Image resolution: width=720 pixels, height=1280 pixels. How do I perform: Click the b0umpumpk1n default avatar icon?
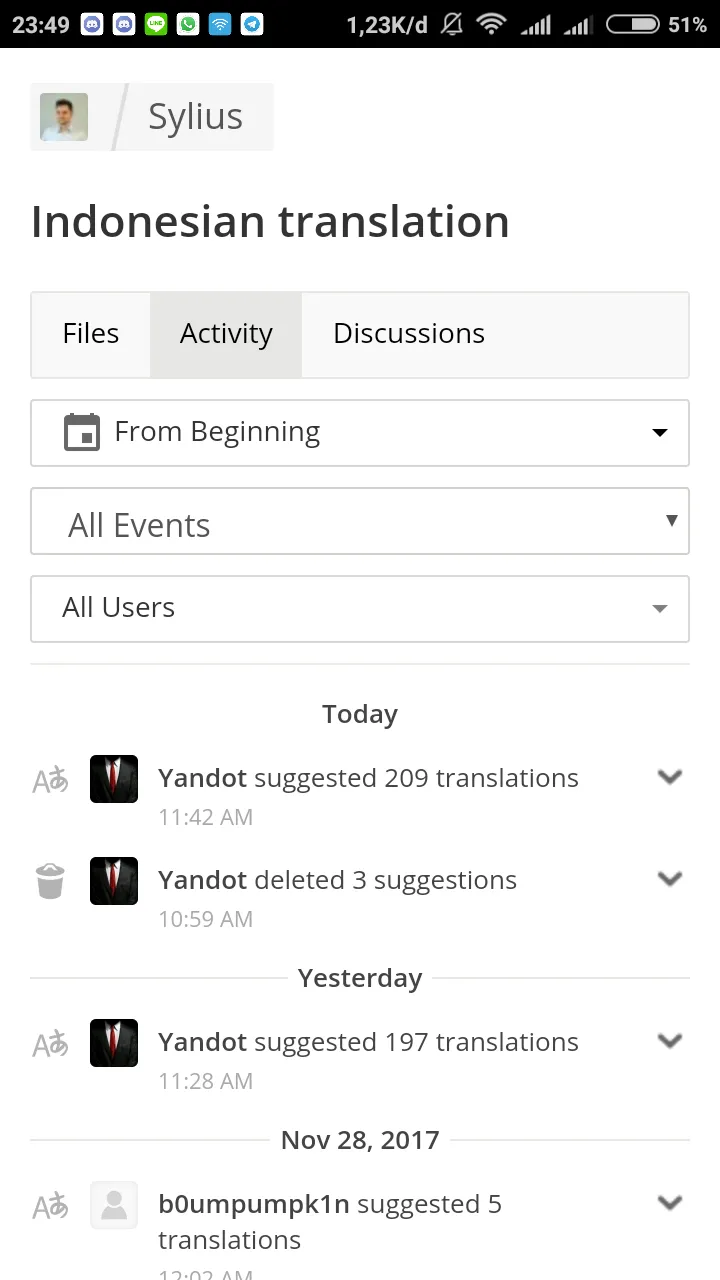coord(114,1205)
